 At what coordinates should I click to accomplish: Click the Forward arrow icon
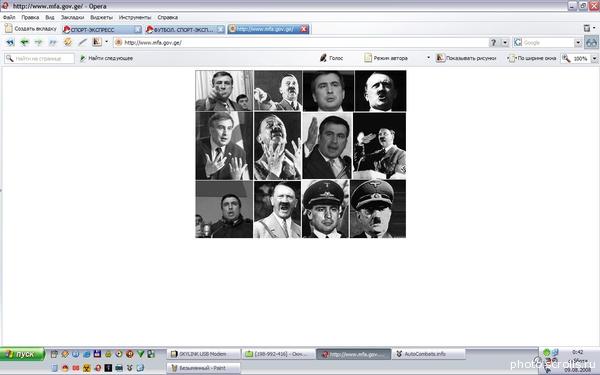(39, 42)
